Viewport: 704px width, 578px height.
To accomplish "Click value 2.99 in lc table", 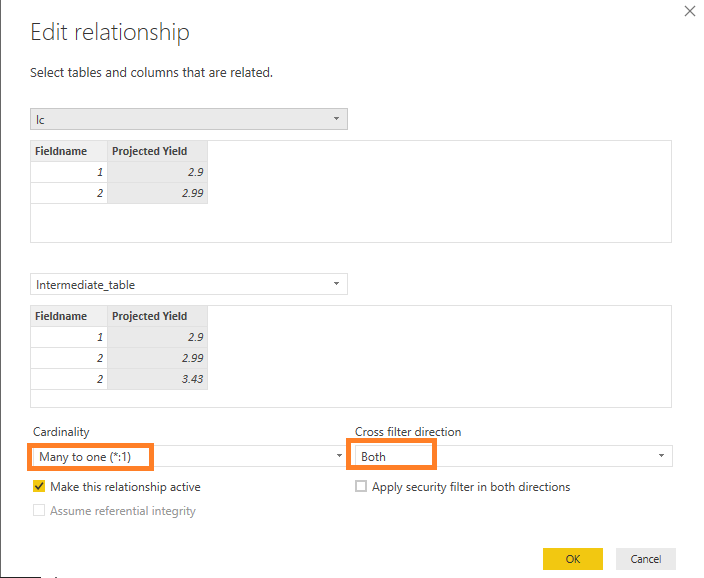I will click(157, 193).
